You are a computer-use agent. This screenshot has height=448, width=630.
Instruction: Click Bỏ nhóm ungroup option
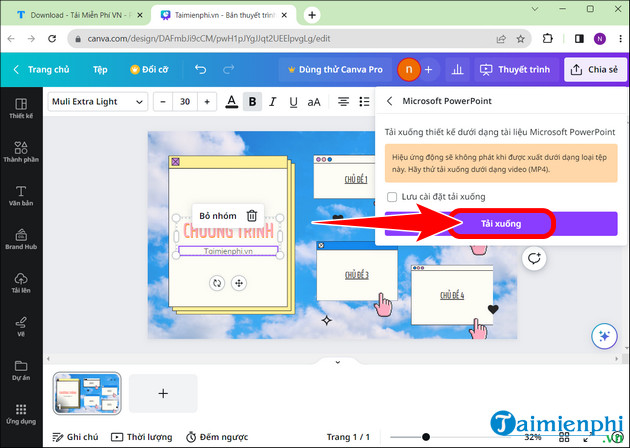[217, 216]
